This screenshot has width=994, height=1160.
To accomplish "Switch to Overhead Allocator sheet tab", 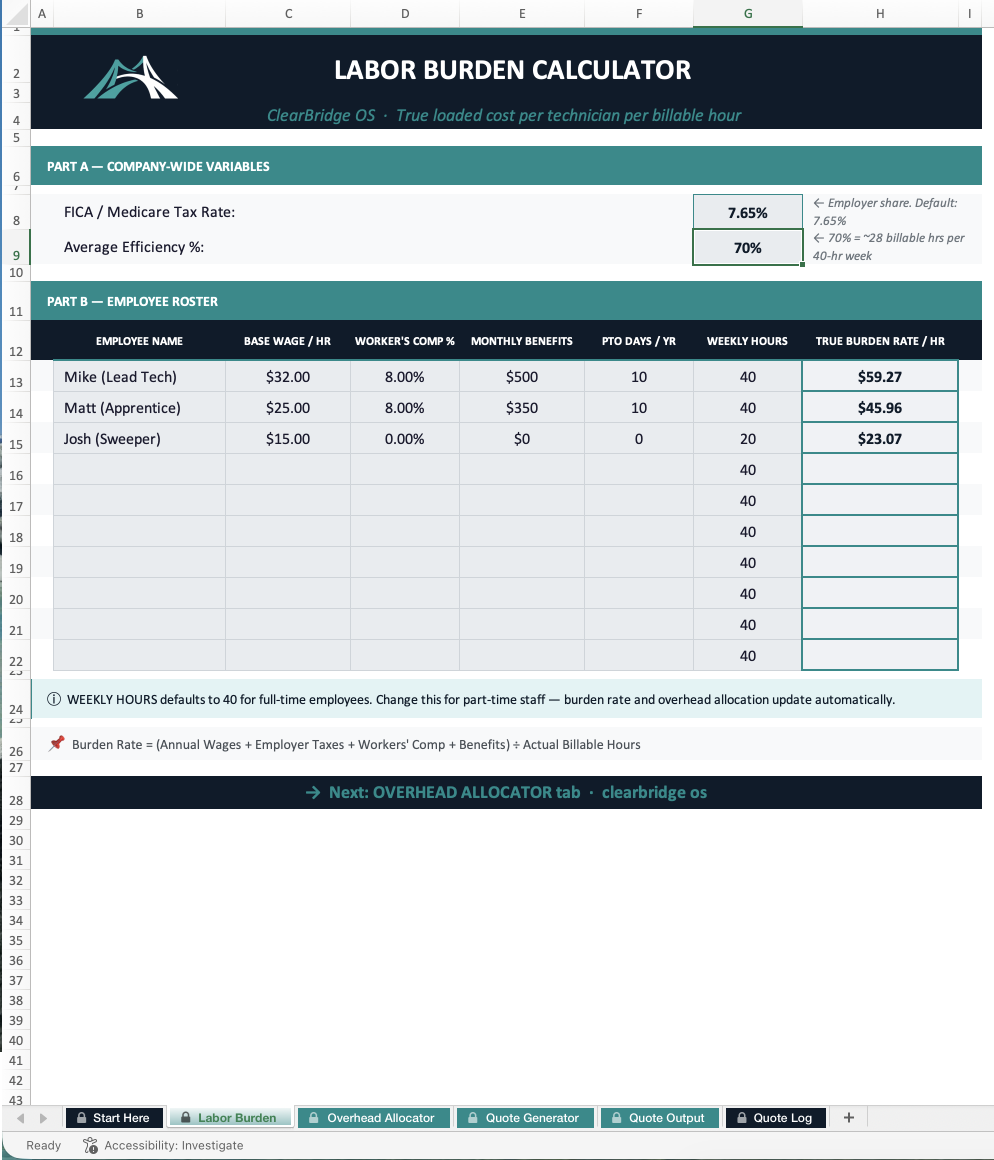I will [x=373, y=1118].
